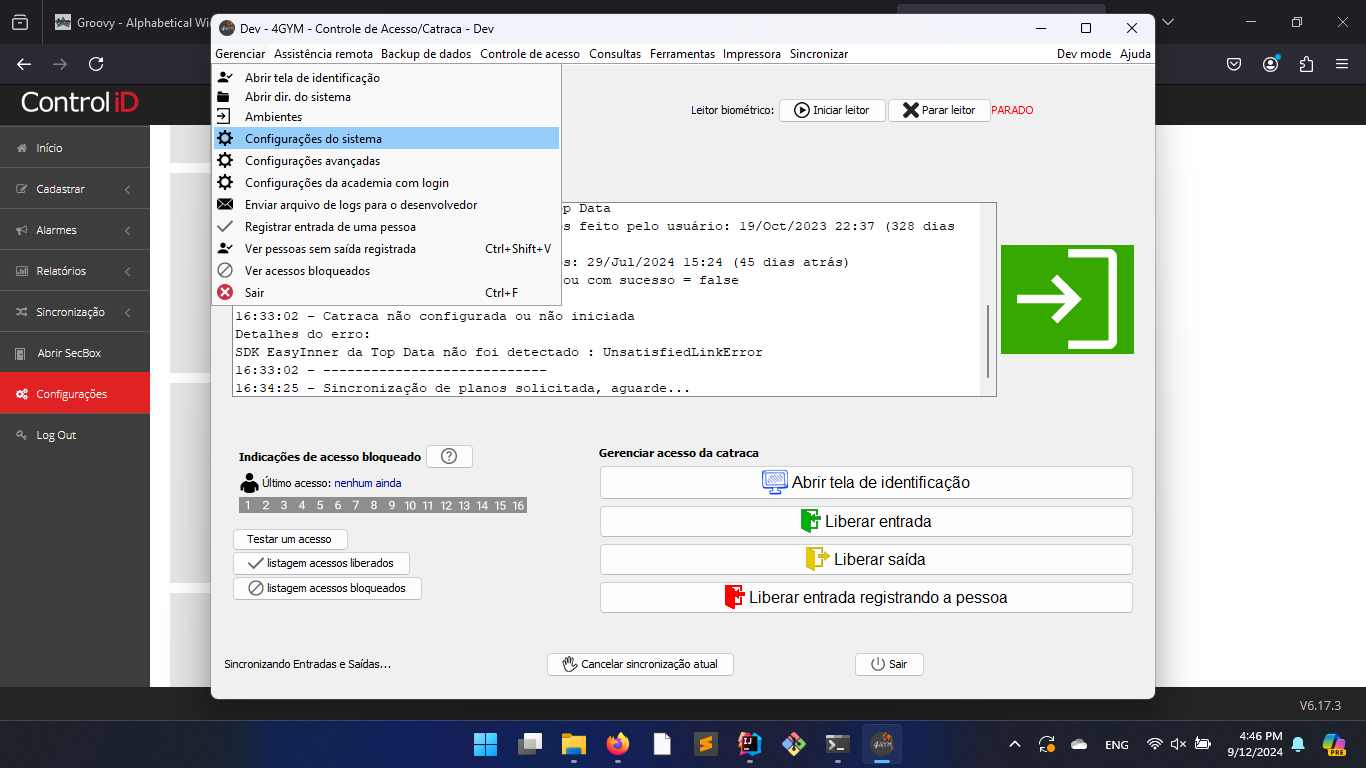Click the 4GYM icon in taskbar
The image size is (1366, 768).
[881, 744]
